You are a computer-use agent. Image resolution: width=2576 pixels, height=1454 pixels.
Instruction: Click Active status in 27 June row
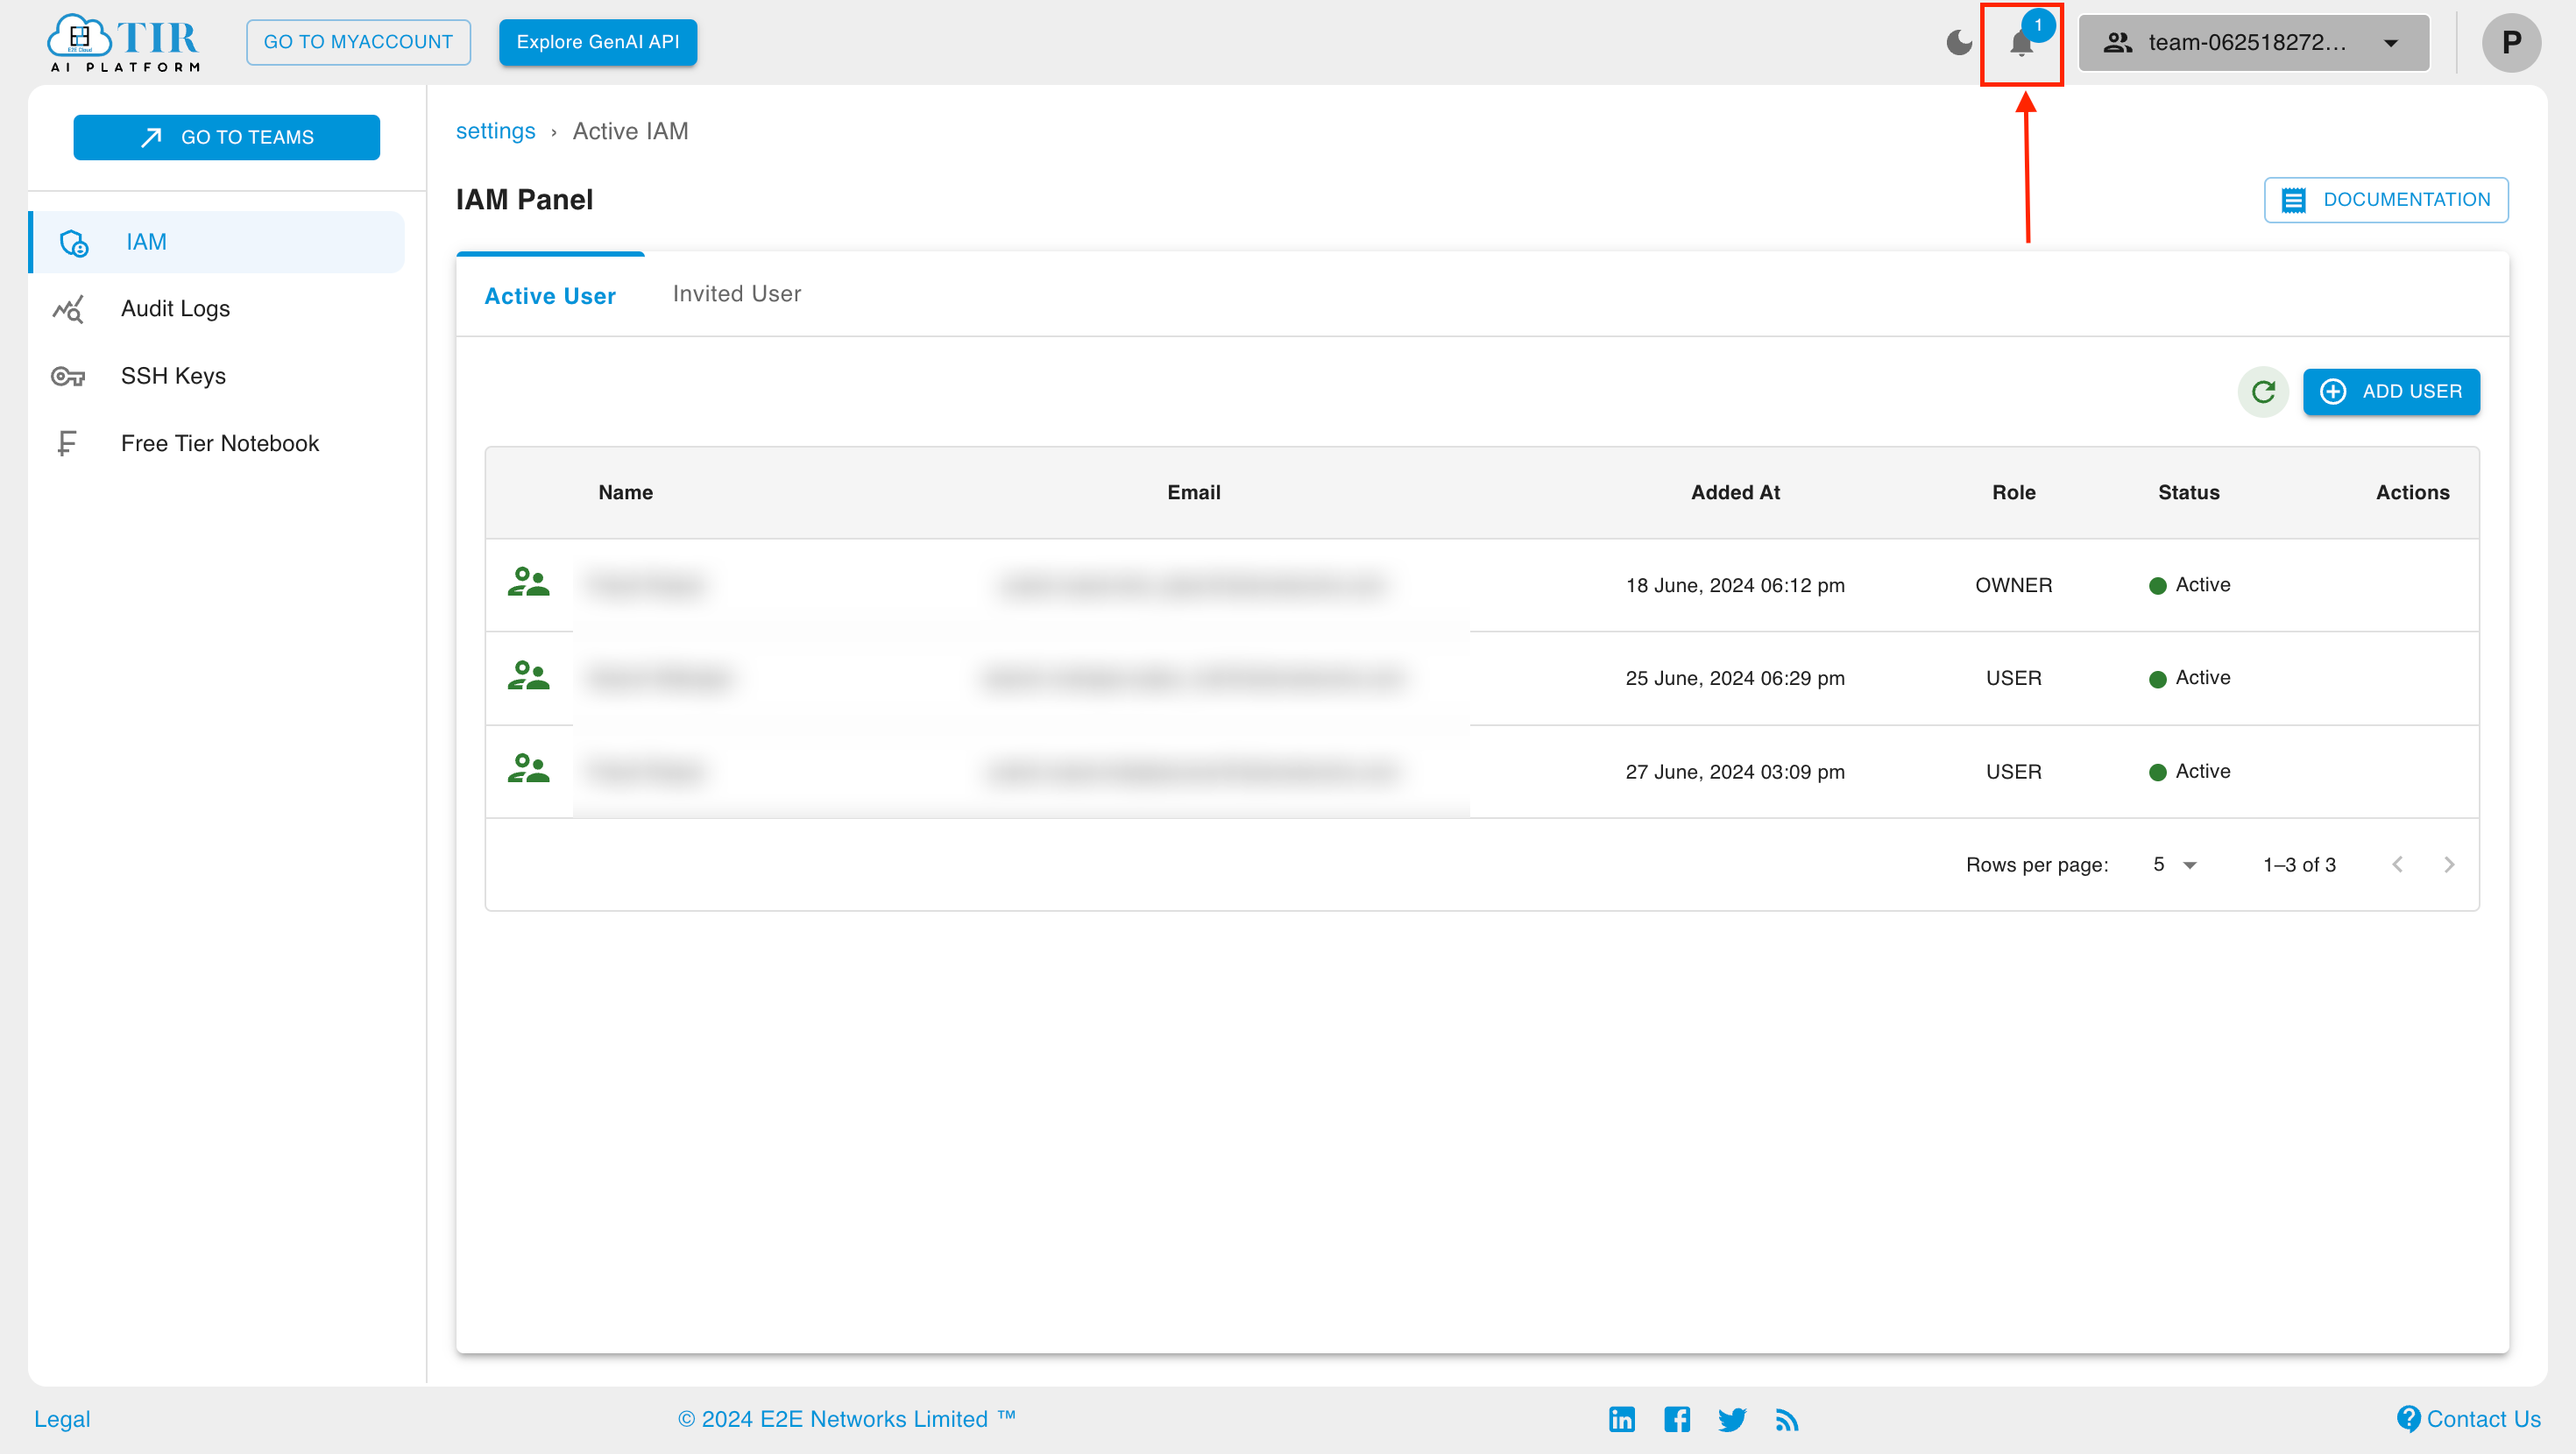2189,771
